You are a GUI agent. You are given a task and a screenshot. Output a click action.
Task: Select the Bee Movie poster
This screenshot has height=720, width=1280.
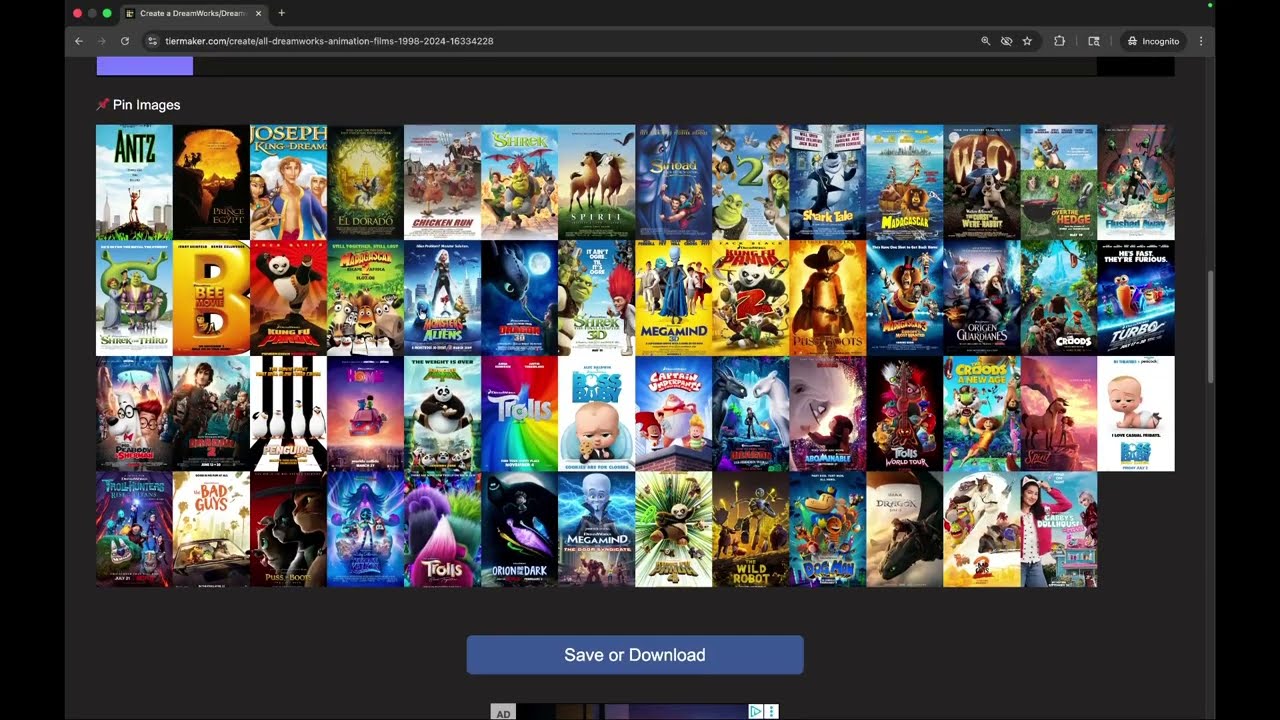coord(211,298)
